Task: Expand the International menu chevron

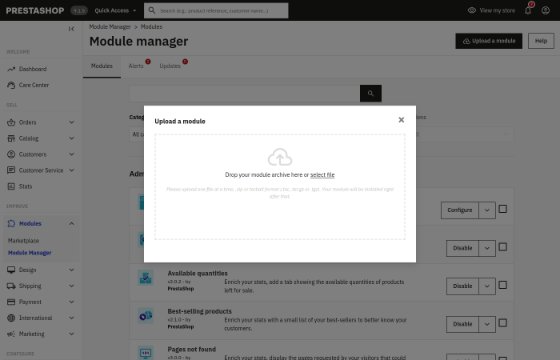Action: [71, 318]
